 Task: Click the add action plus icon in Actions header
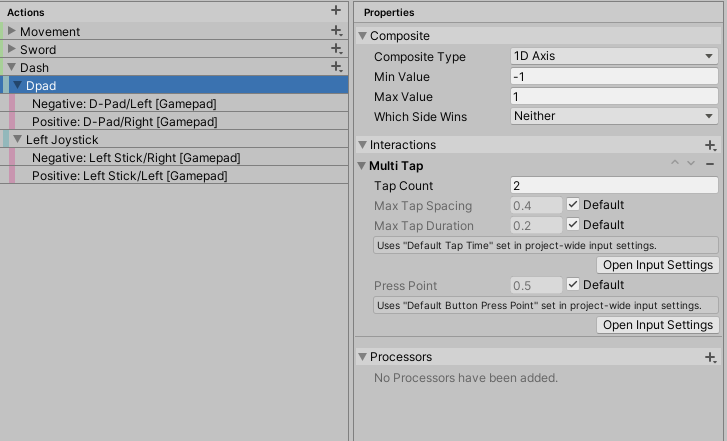(x=336, y=10)
